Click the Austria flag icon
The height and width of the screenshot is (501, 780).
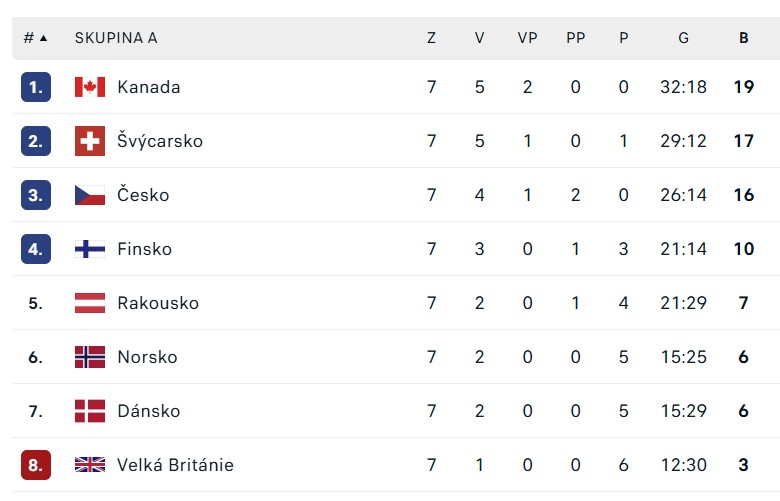pyautogui.click(x=90, y=303)
